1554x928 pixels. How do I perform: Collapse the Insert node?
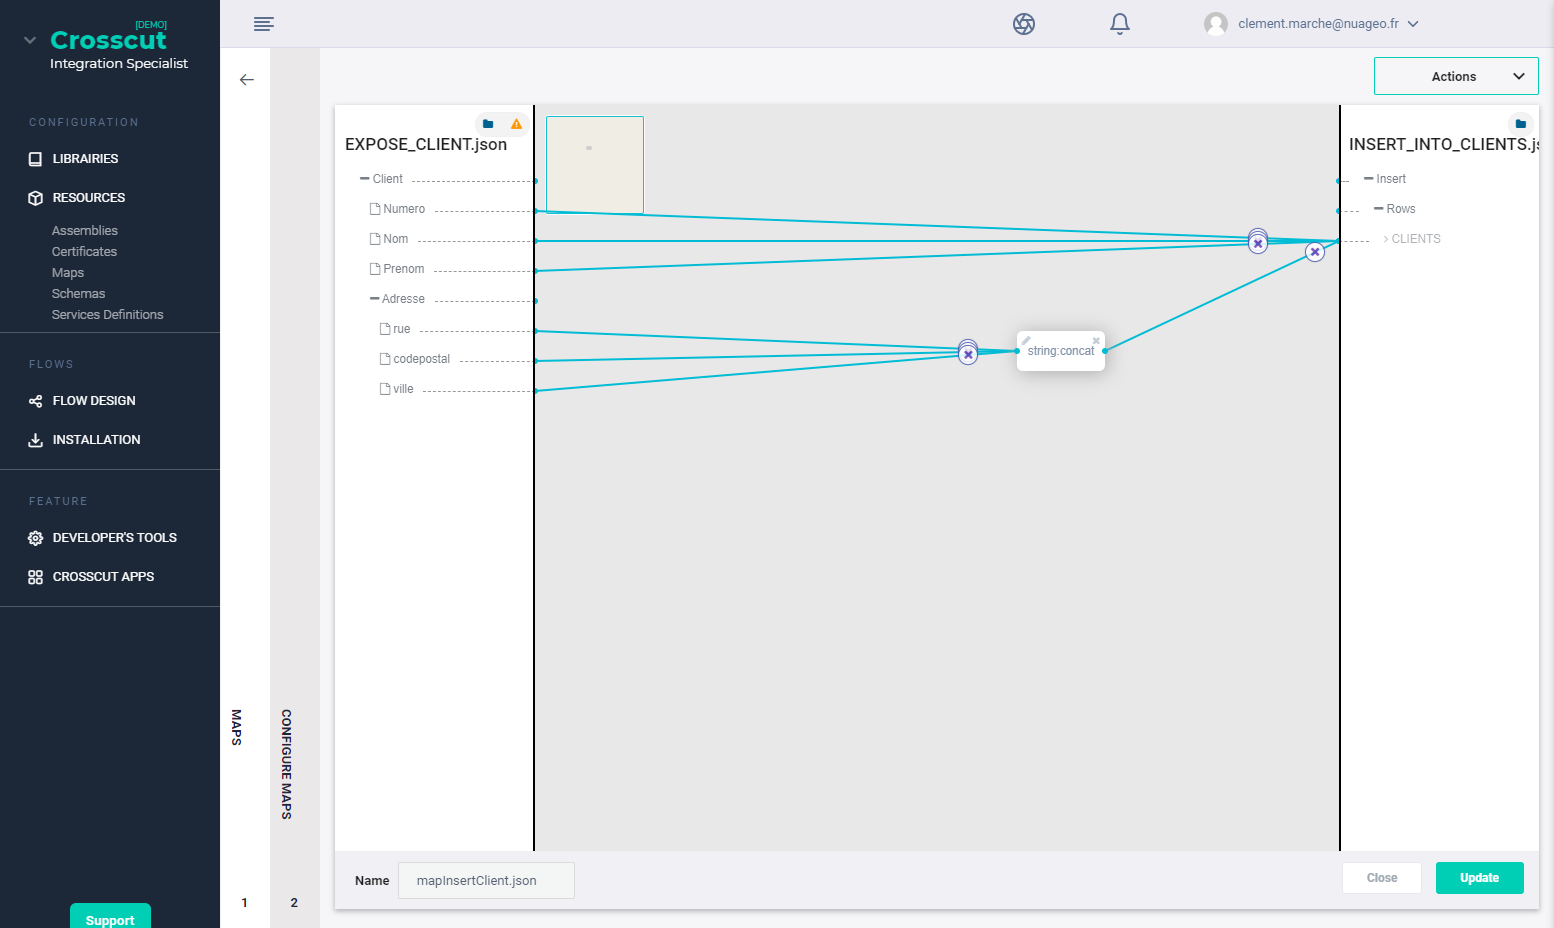(1369, 179)
